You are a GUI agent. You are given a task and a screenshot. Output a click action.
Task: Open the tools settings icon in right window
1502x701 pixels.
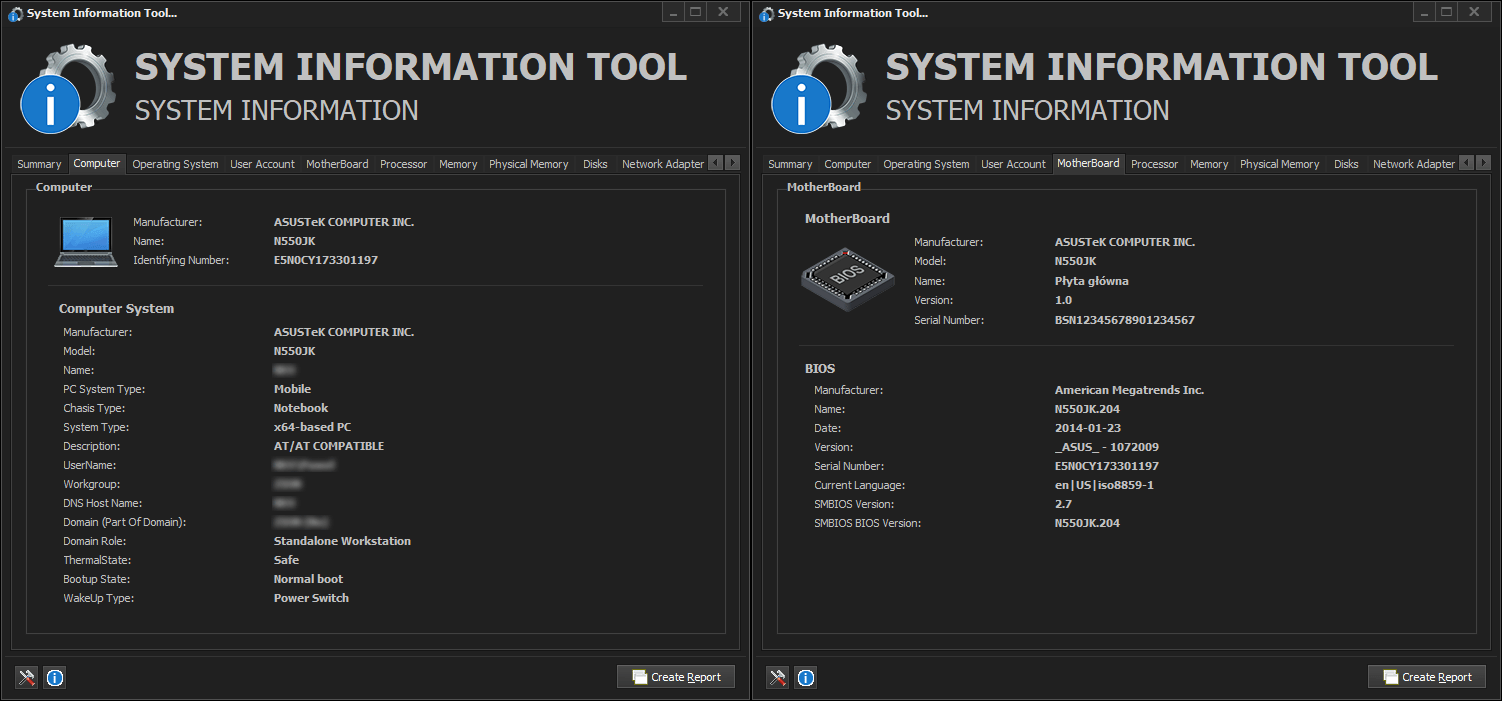pos(778,678)
